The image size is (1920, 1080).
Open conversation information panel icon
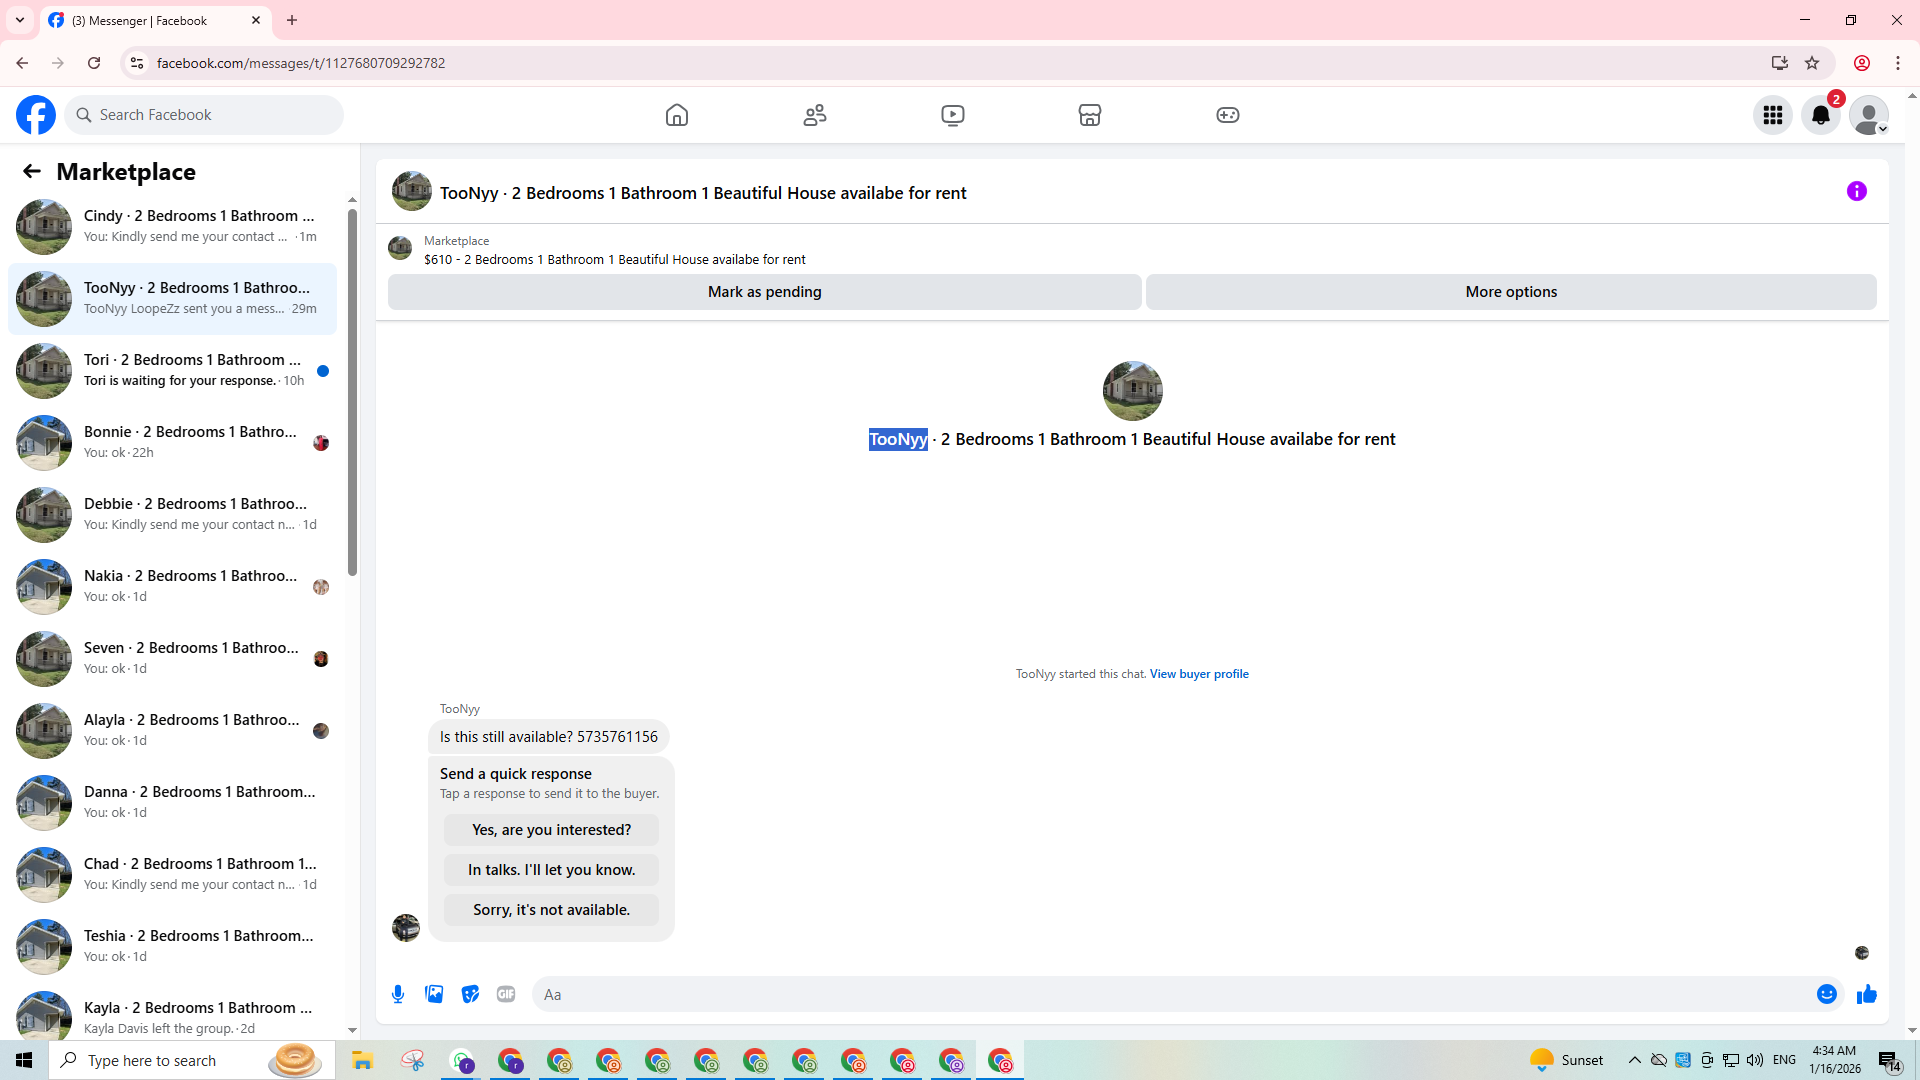pyautogui.click(x=1856, y=191)
